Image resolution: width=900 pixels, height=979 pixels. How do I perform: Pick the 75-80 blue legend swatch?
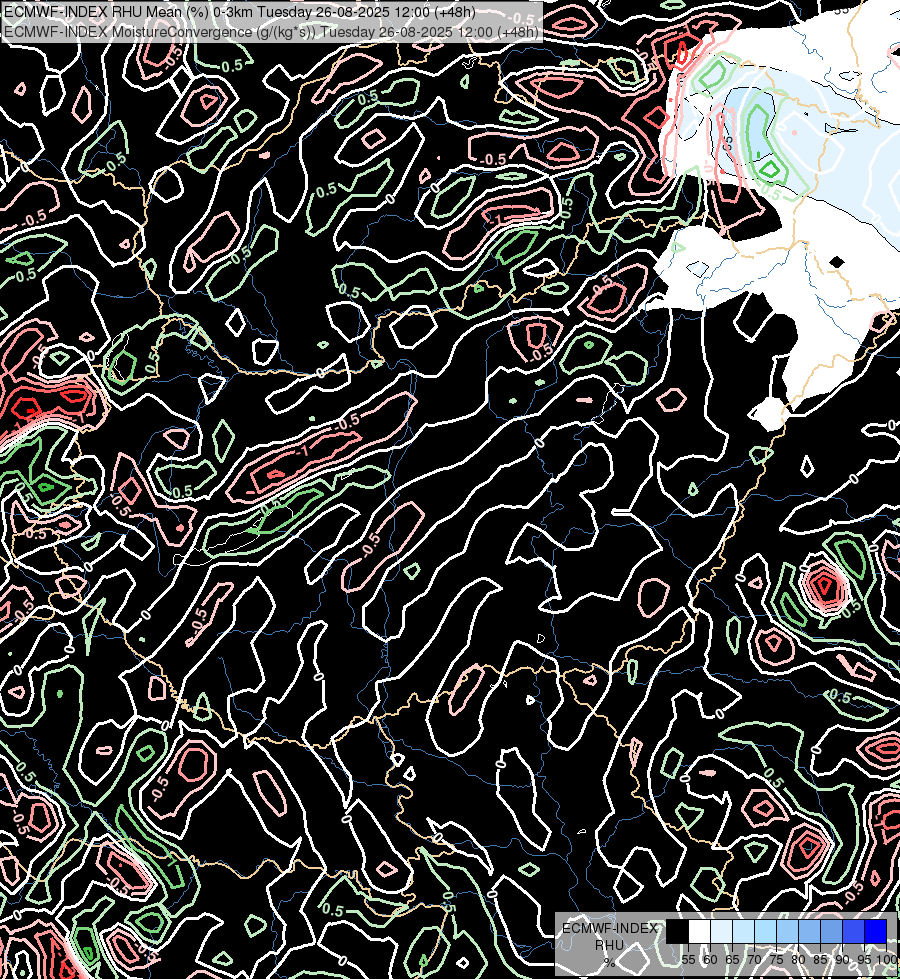coord(787,931)
